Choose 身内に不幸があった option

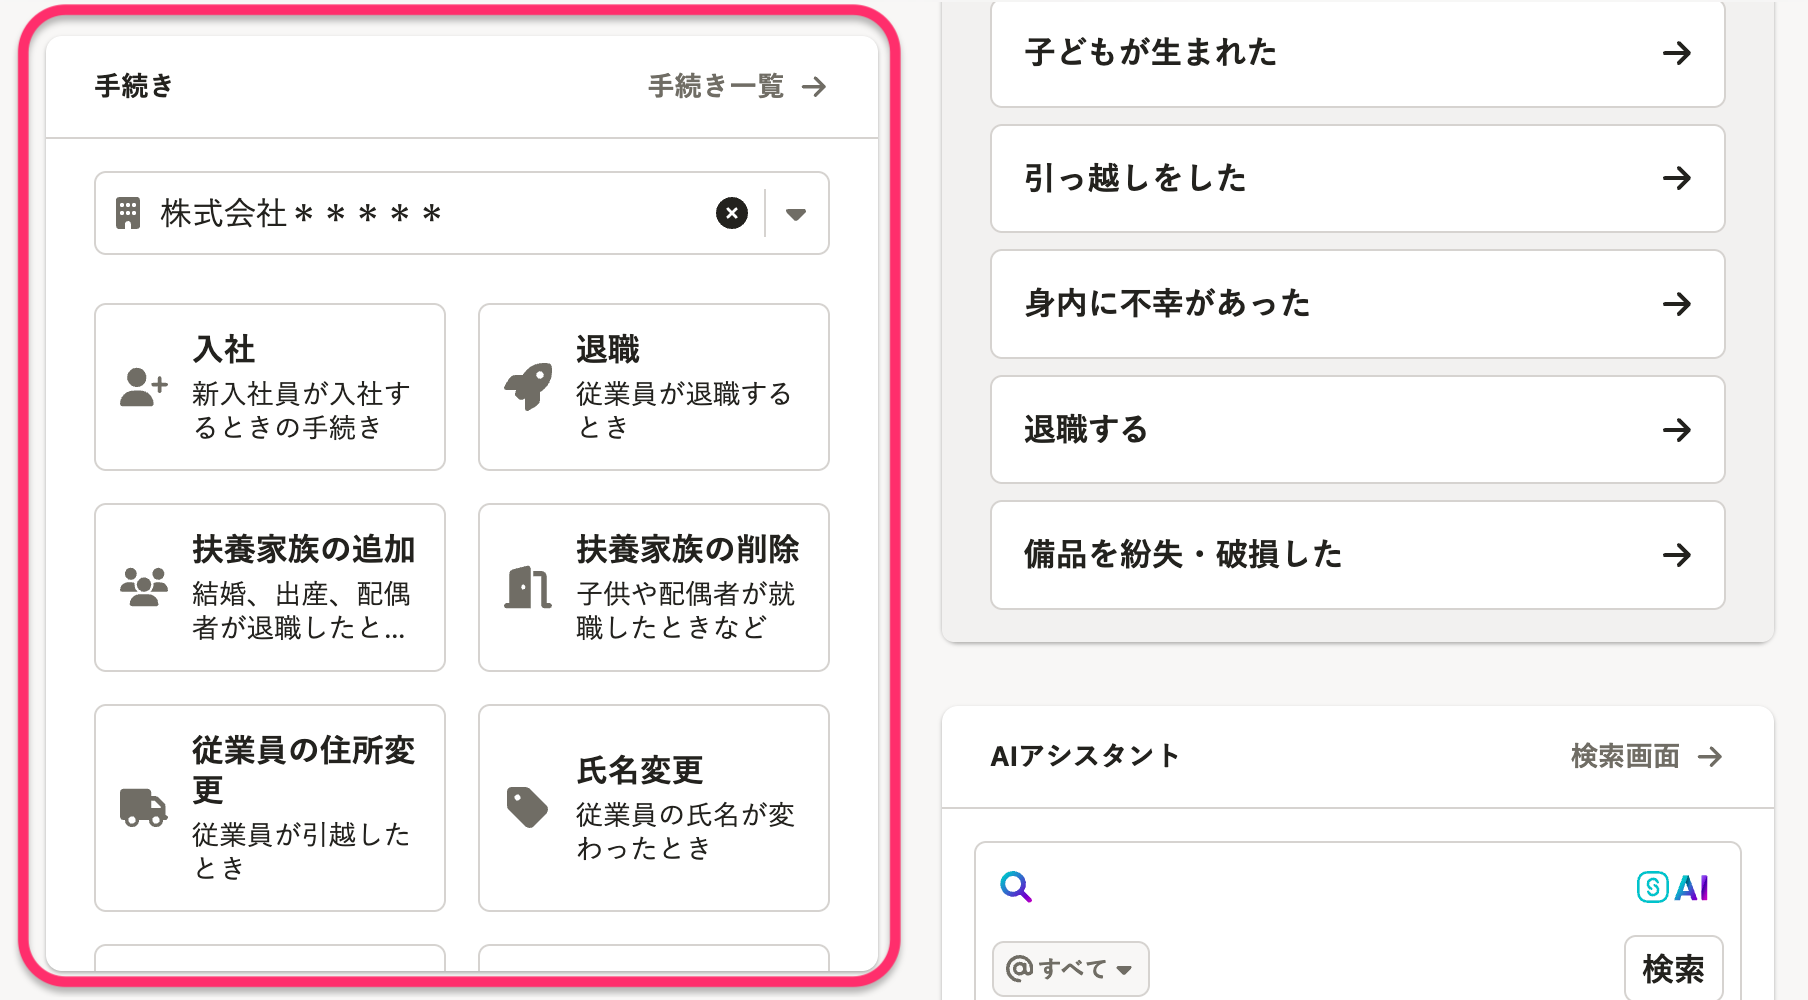coord(1357,304)
